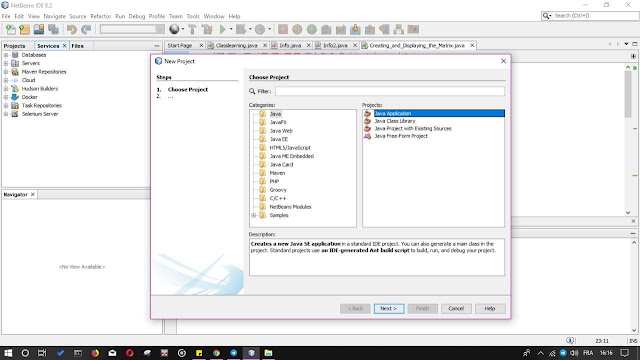The width and height of the screenshot is (640, 360).
Task: Select the Maven category
Action: (x=277, y=173)
